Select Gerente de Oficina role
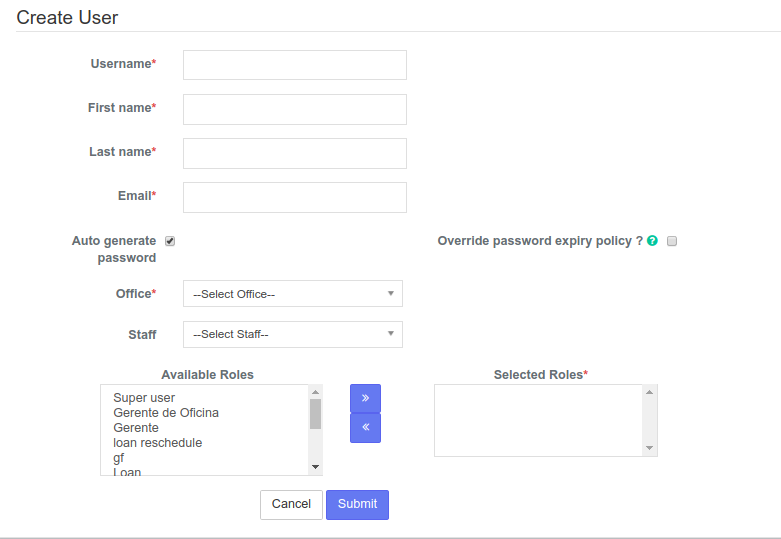 [166, 412]
